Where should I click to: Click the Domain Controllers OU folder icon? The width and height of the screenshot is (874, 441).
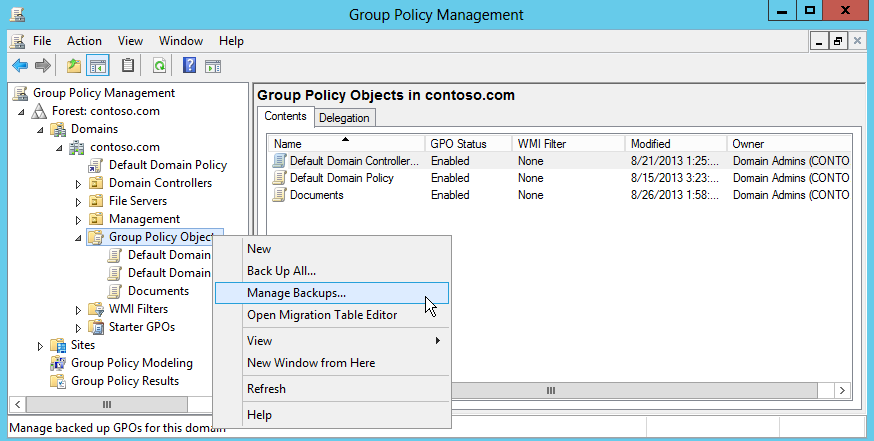coord(96,183)
